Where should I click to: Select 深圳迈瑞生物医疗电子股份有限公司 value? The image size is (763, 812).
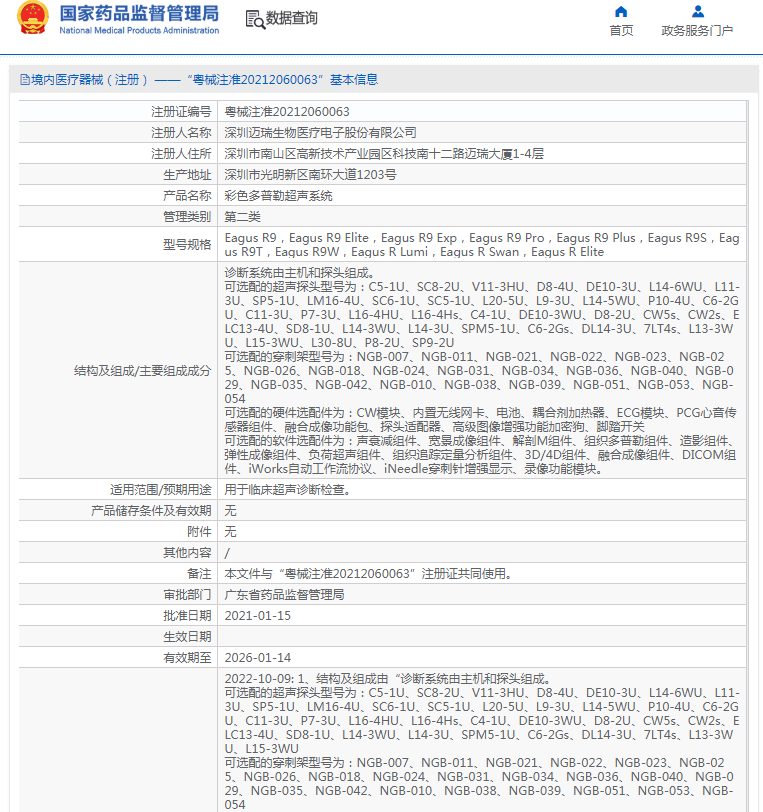coord(320,133)
